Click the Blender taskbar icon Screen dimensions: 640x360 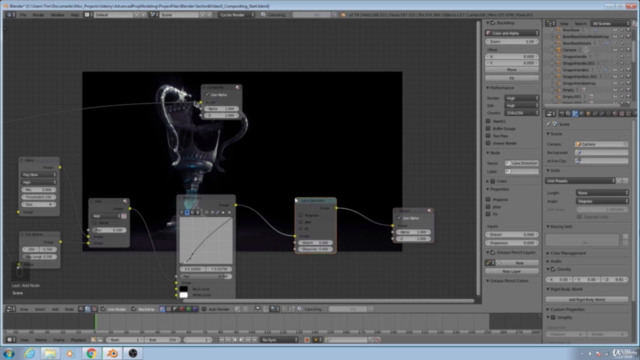pyautogui.click(x=112, y=353)
